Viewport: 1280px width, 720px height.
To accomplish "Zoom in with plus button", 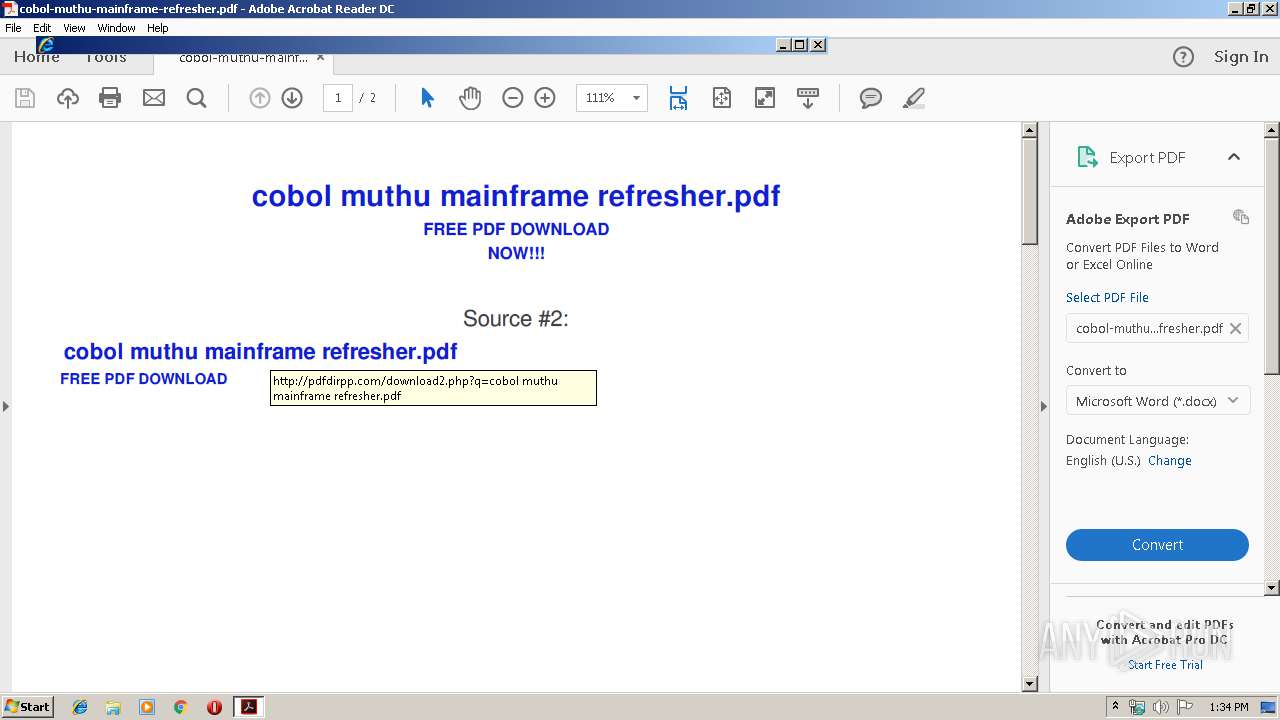I will point(545,98).
